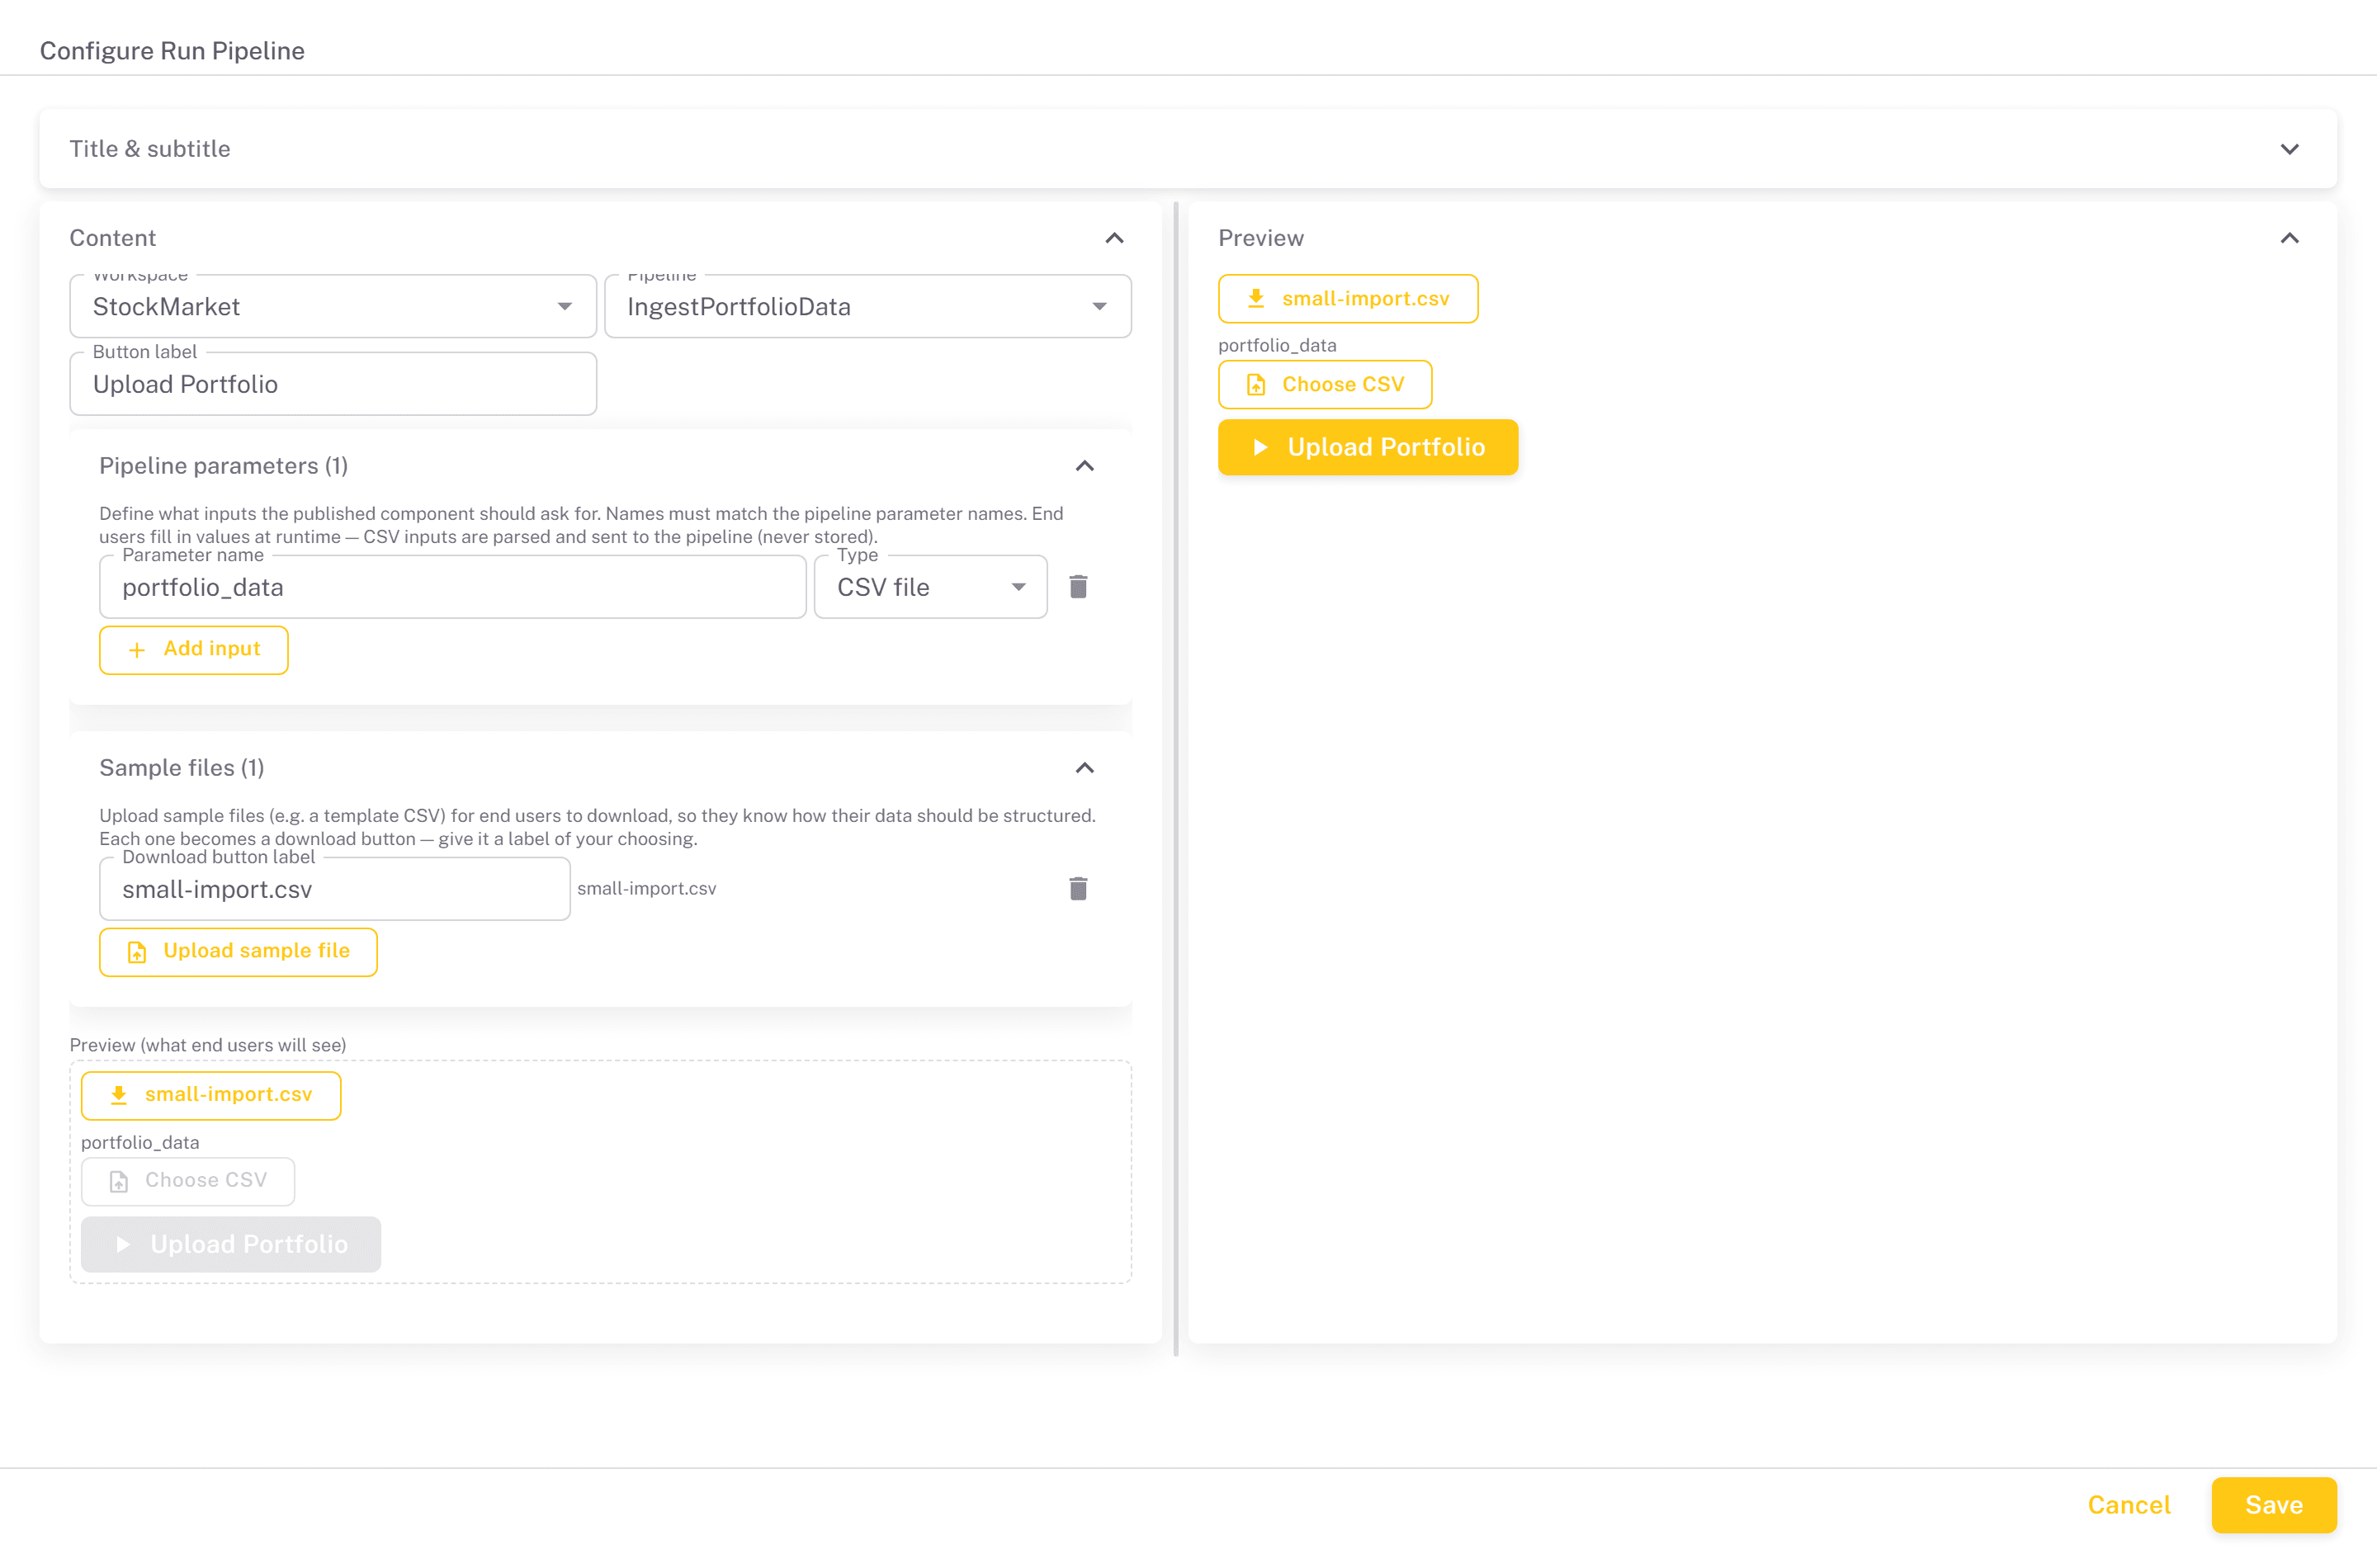Image resolution: width=2377 pixels, height=1568 pixels.
Task: Click the disabled Choose CSV in end-user preview box
Action: [188, 1181]
